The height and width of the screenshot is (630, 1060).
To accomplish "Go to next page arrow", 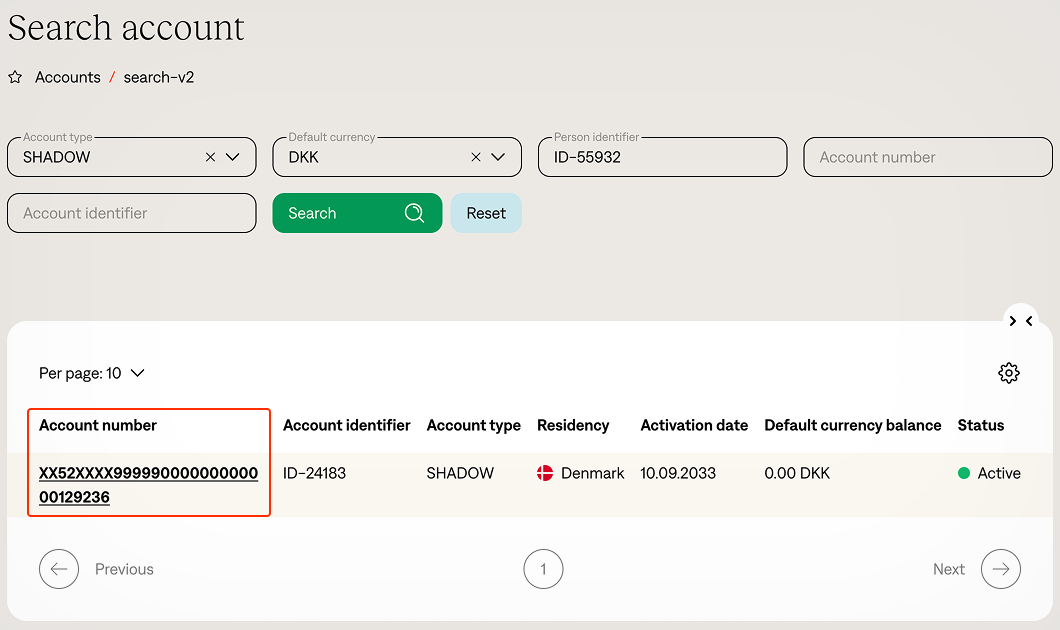I will pyautogui.click(x=1000, y=569).
